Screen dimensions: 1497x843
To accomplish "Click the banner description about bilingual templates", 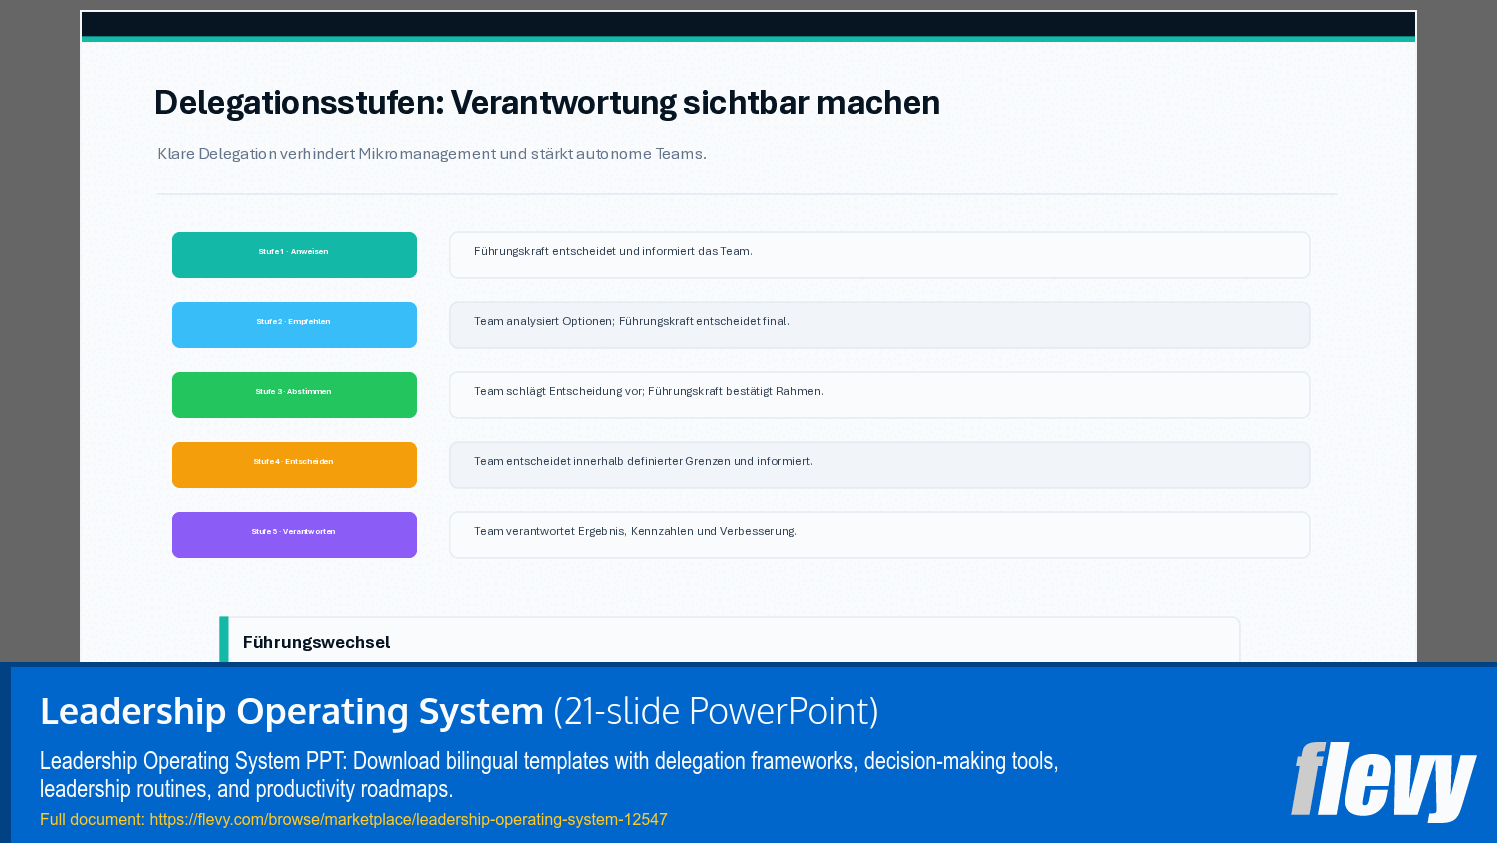I will [549, 775].
